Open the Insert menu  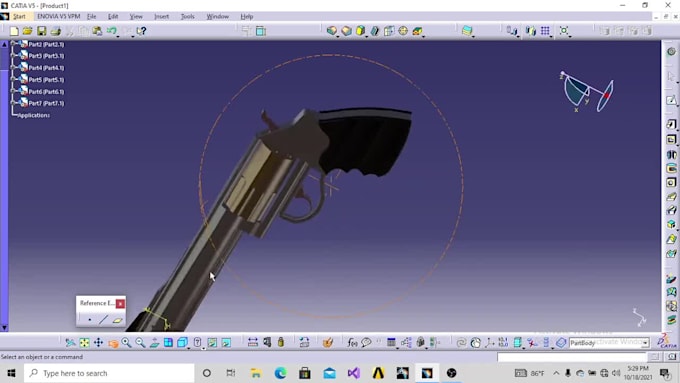point(161,16)
